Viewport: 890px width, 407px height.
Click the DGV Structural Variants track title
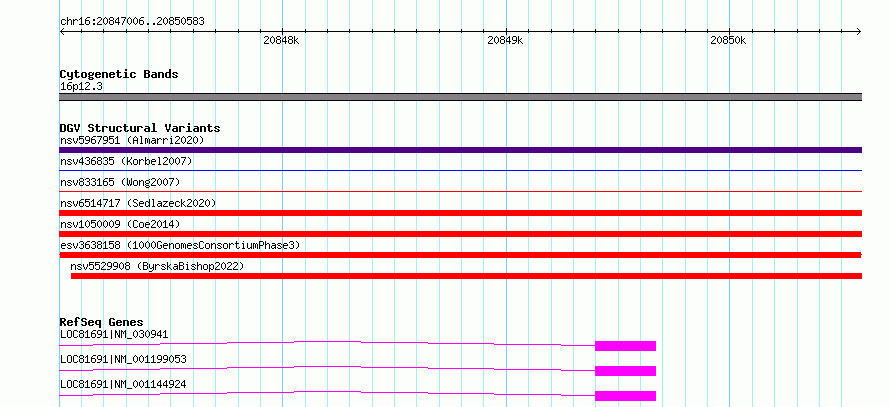(x=140, y=128)
